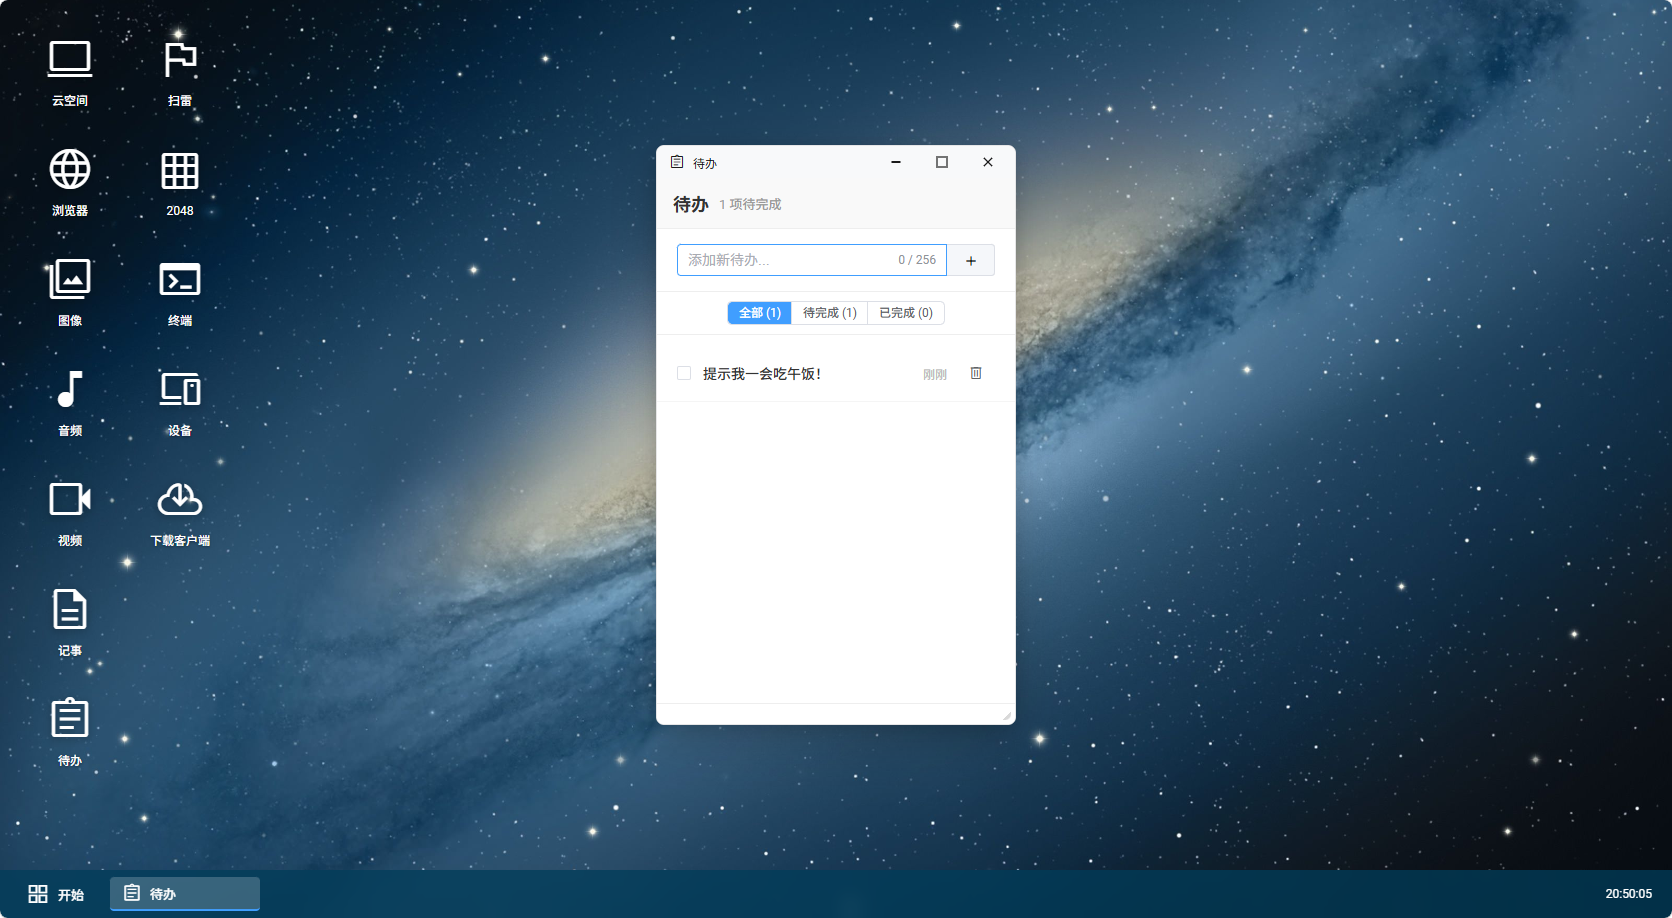Open the 视频 video icon
This screenshot has height=918, width=1672.
[70, 512]
